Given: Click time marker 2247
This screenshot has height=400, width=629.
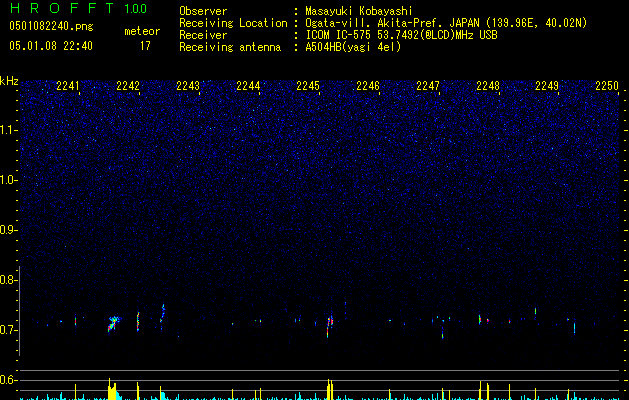Looking at the screenshot, I should click(428, 86).
